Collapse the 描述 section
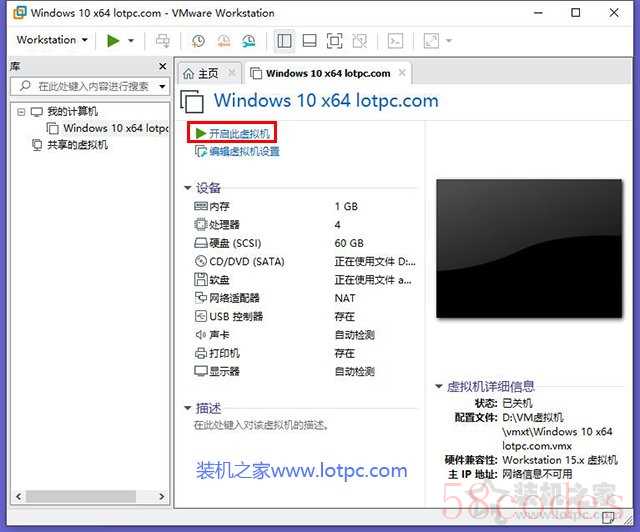This screenshot has height=532, width=640. (188, 408)
